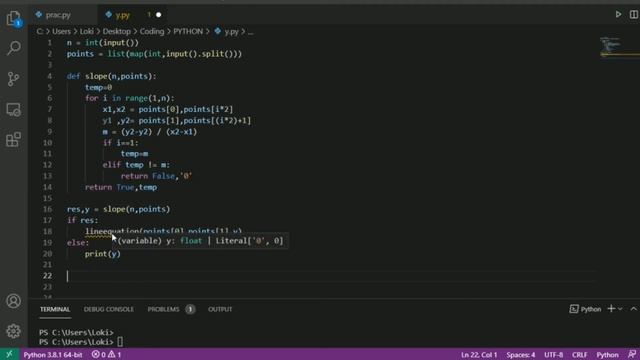Click 'm = (y2-y2) / (x2-x1)' line
The height and width of the screenshot is (360, 640).
pos(149,131)
